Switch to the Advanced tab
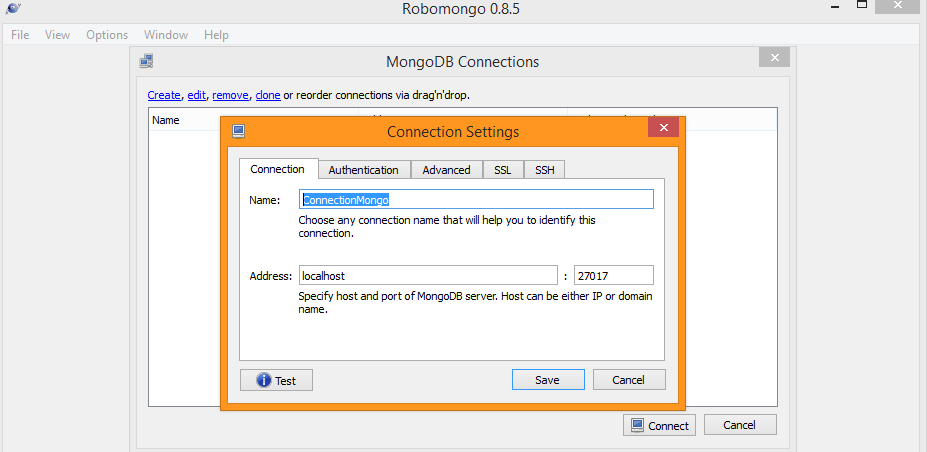This screenshot has width=927, height=452. point(446,170)
